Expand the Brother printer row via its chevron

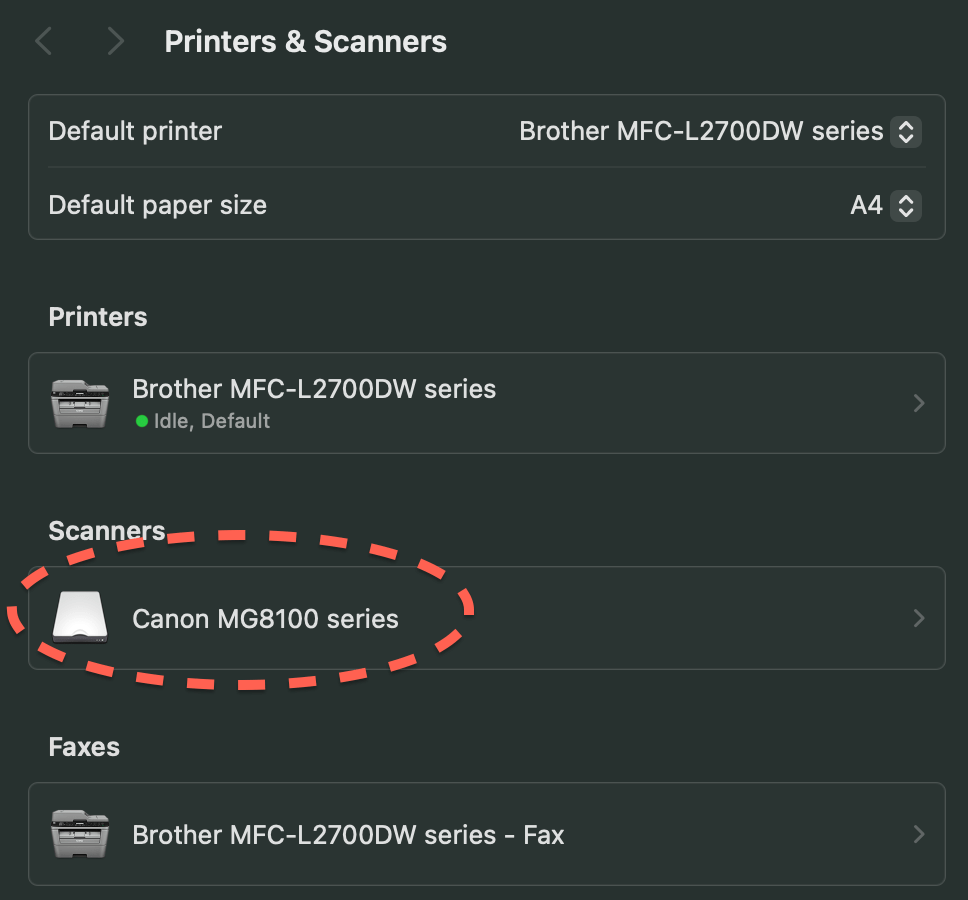(x=918, y=402)
